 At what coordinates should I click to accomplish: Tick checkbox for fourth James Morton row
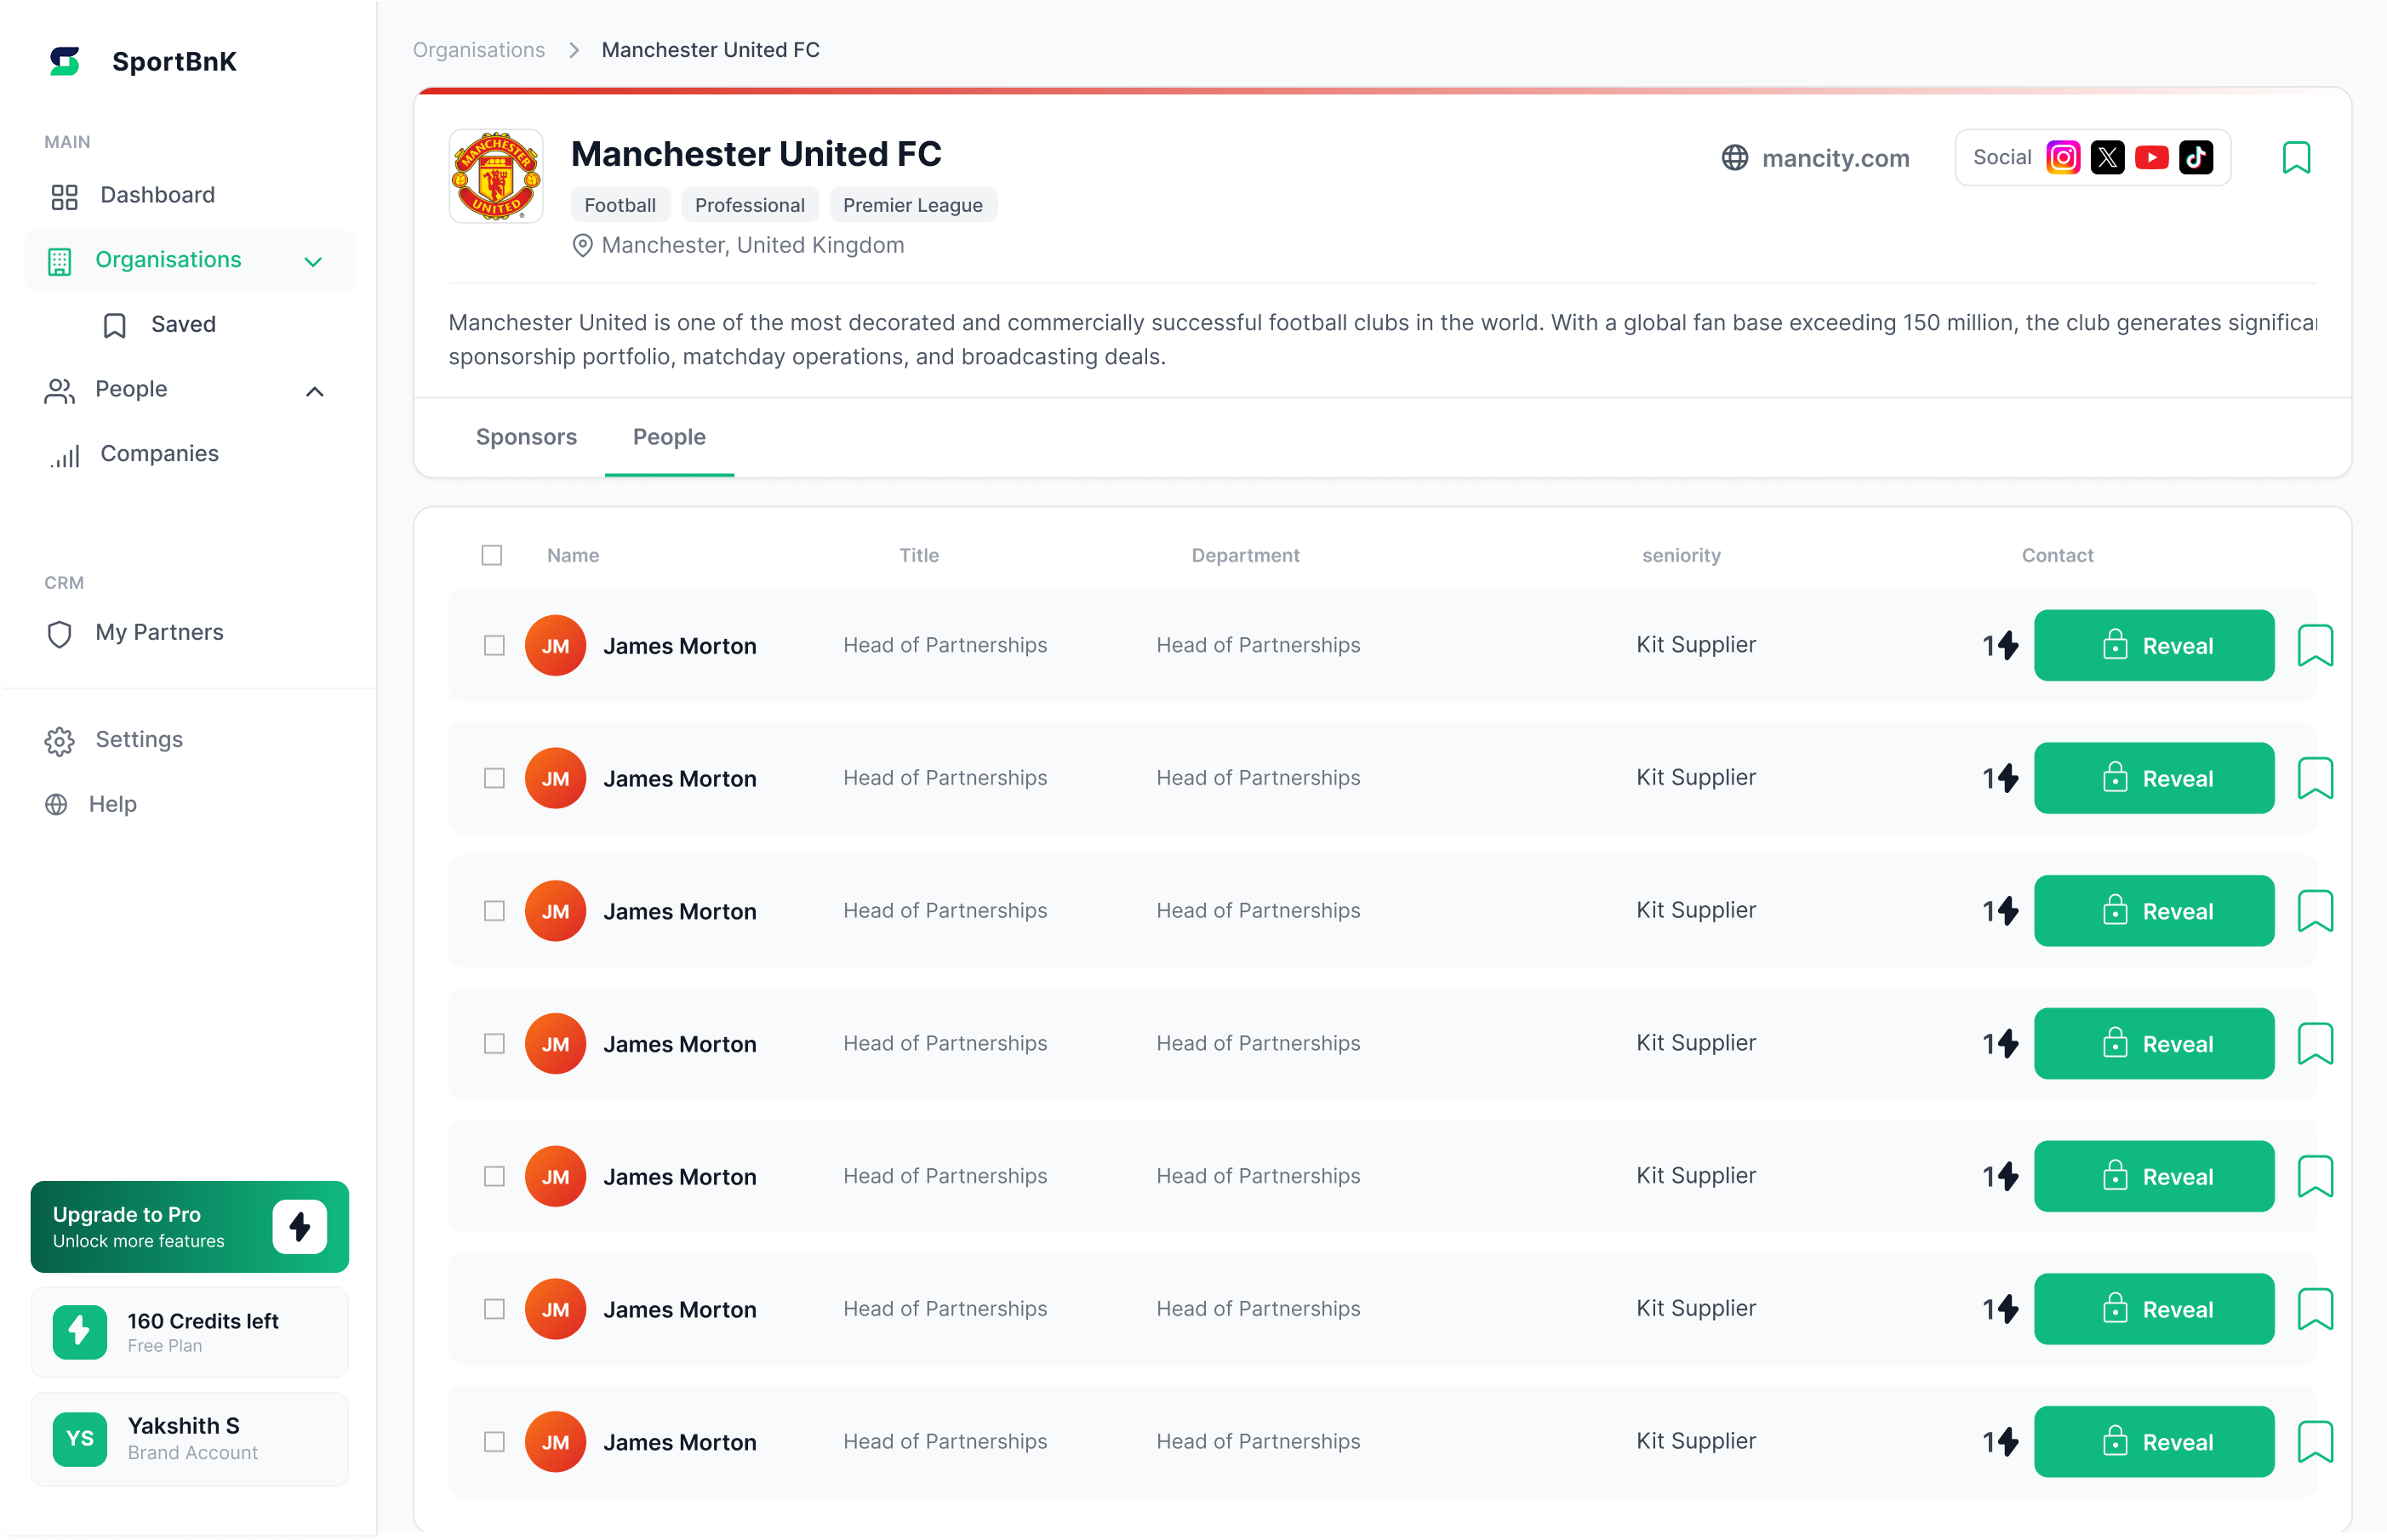click(494, 1043)
